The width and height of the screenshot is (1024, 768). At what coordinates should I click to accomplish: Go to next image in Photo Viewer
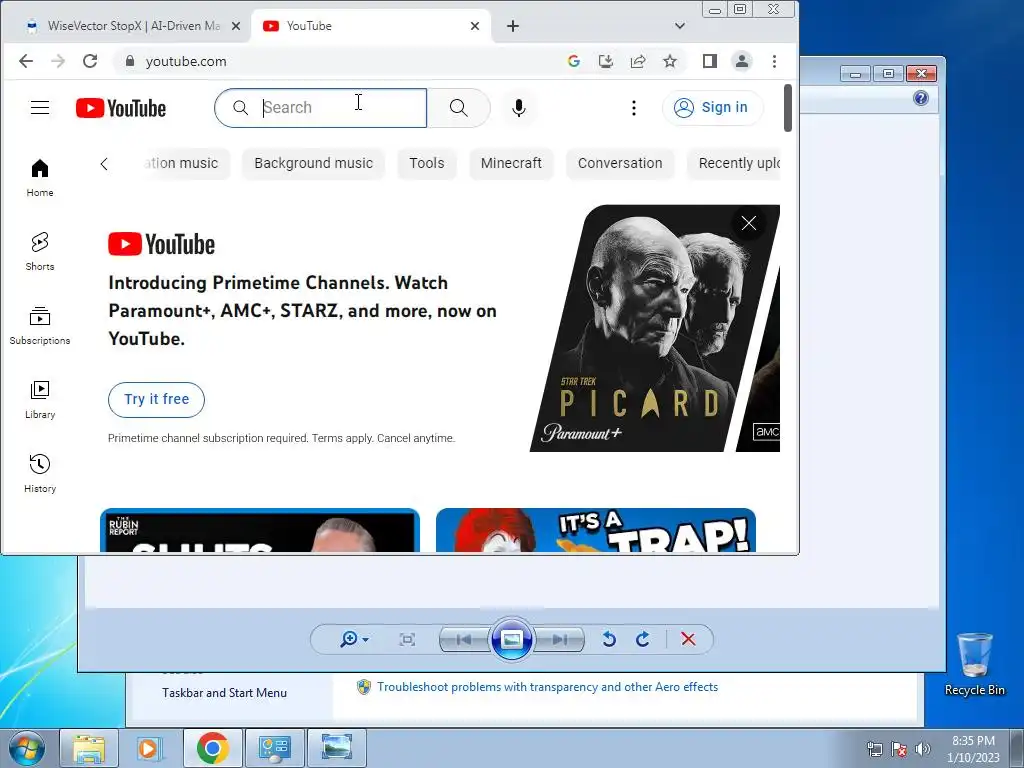coord(559,639)
